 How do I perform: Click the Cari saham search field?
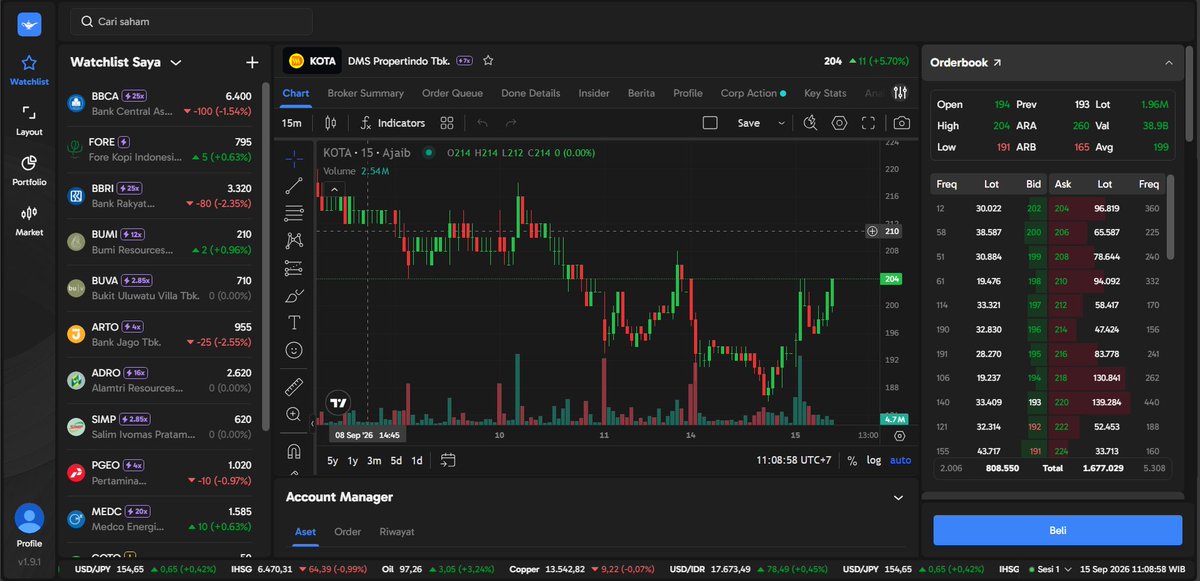[x=191, y=21]
